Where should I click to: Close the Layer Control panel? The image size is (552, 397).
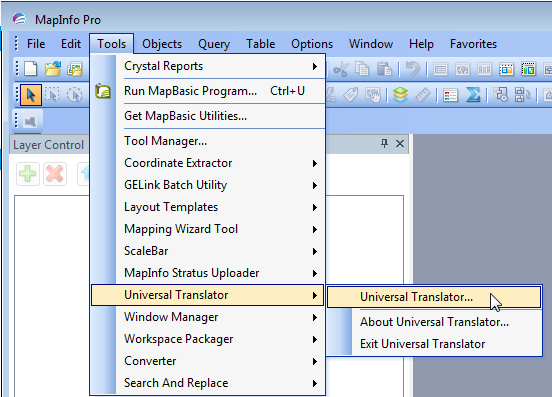pyautogui.click(x=400, y=143)
